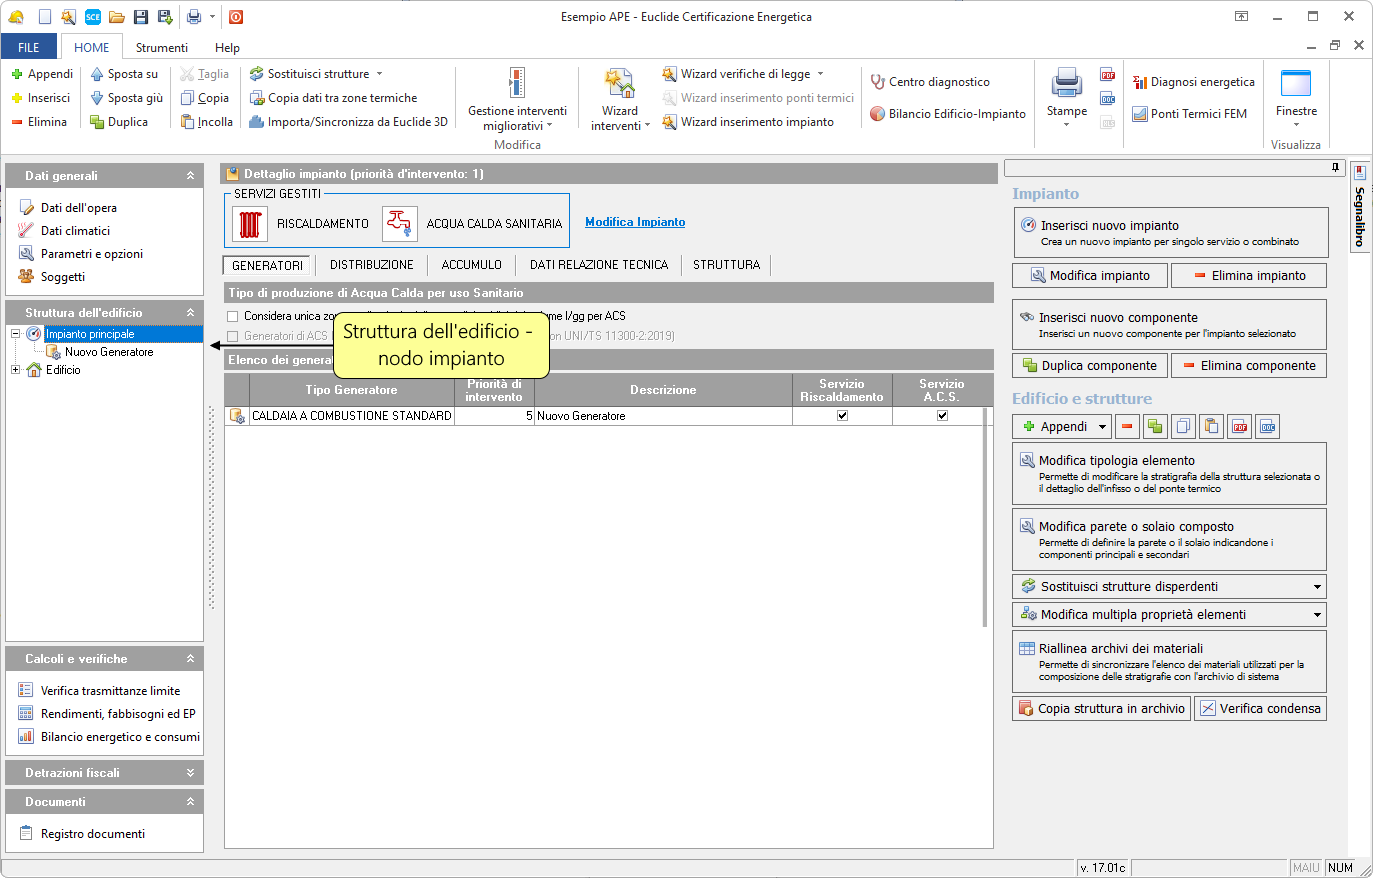Click the Modifica Impianto link

point(635,222)
